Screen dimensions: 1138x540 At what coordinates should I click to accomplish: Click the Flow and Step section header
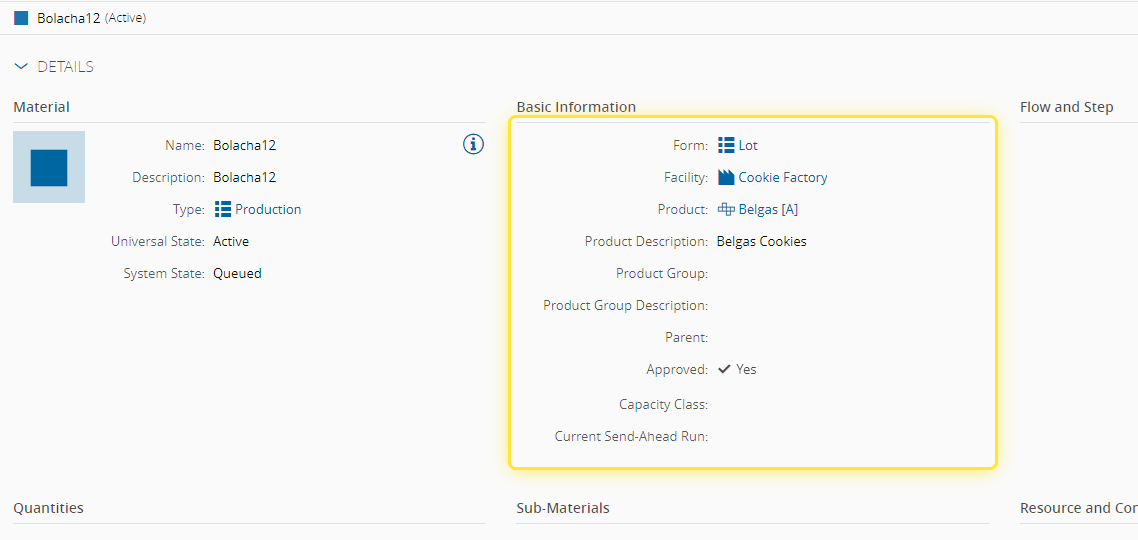tap(1066, 107)
